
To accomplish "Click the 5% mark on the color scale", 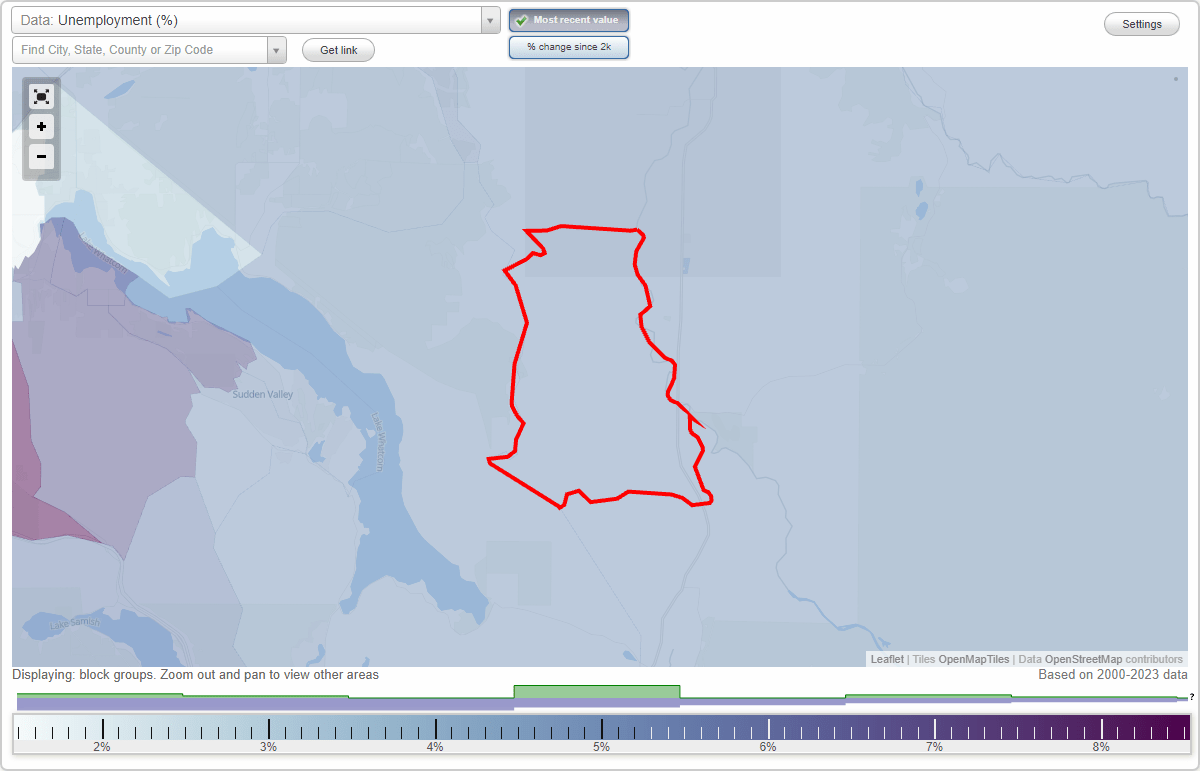I will coord(601,729).
